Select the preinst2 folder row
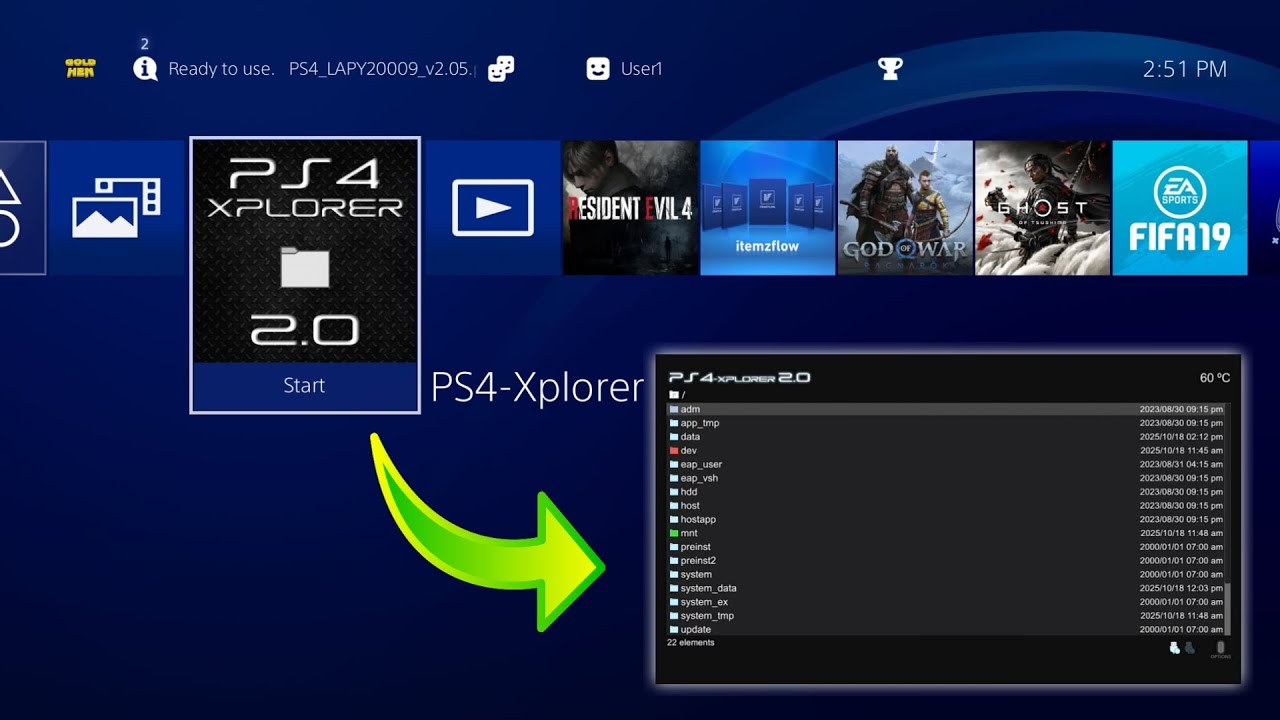This screenshot has height=720, width=1280. coord(945,561)
